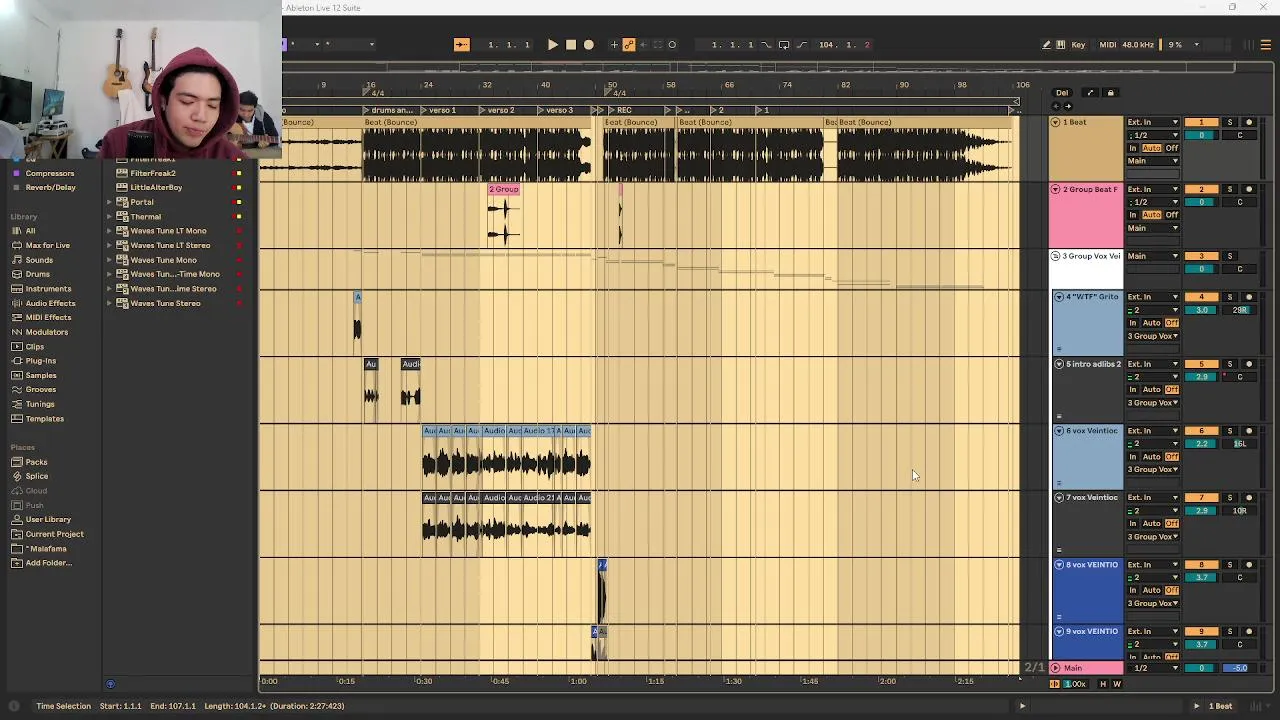Image resolution: width=1280 pixels, height=720 pixels.
Task: Set monitor to In on 1 Beat track
Action: (x=1133, y=148)
